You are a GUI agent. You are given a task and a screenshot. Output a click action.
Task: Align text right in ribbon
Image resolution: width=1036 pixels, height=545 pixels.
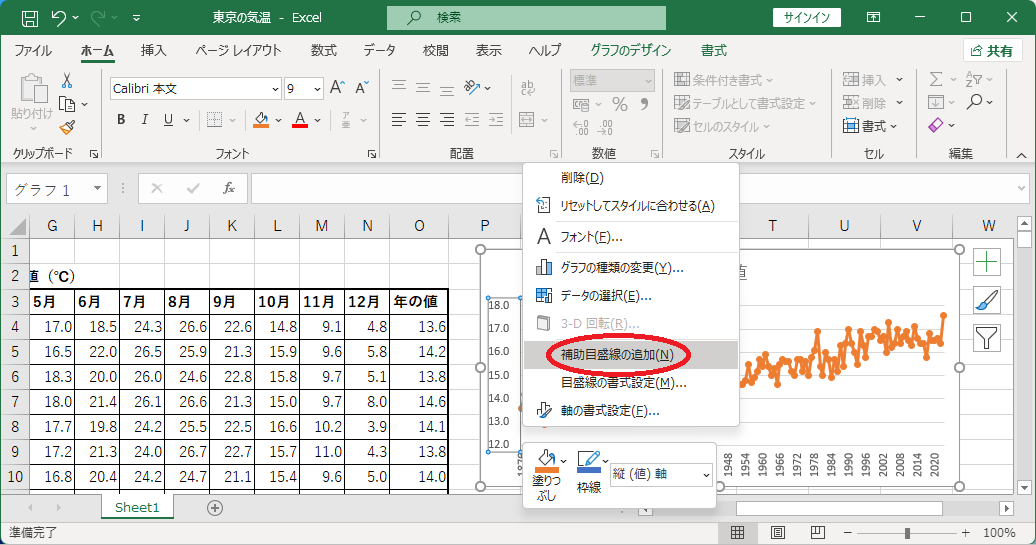click(447, 120)
